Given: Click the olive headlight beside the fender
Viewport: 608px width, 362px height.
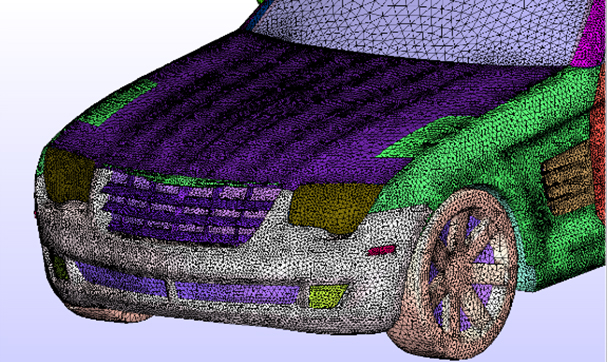Looking at the screenshot, I should coord(333,208).
